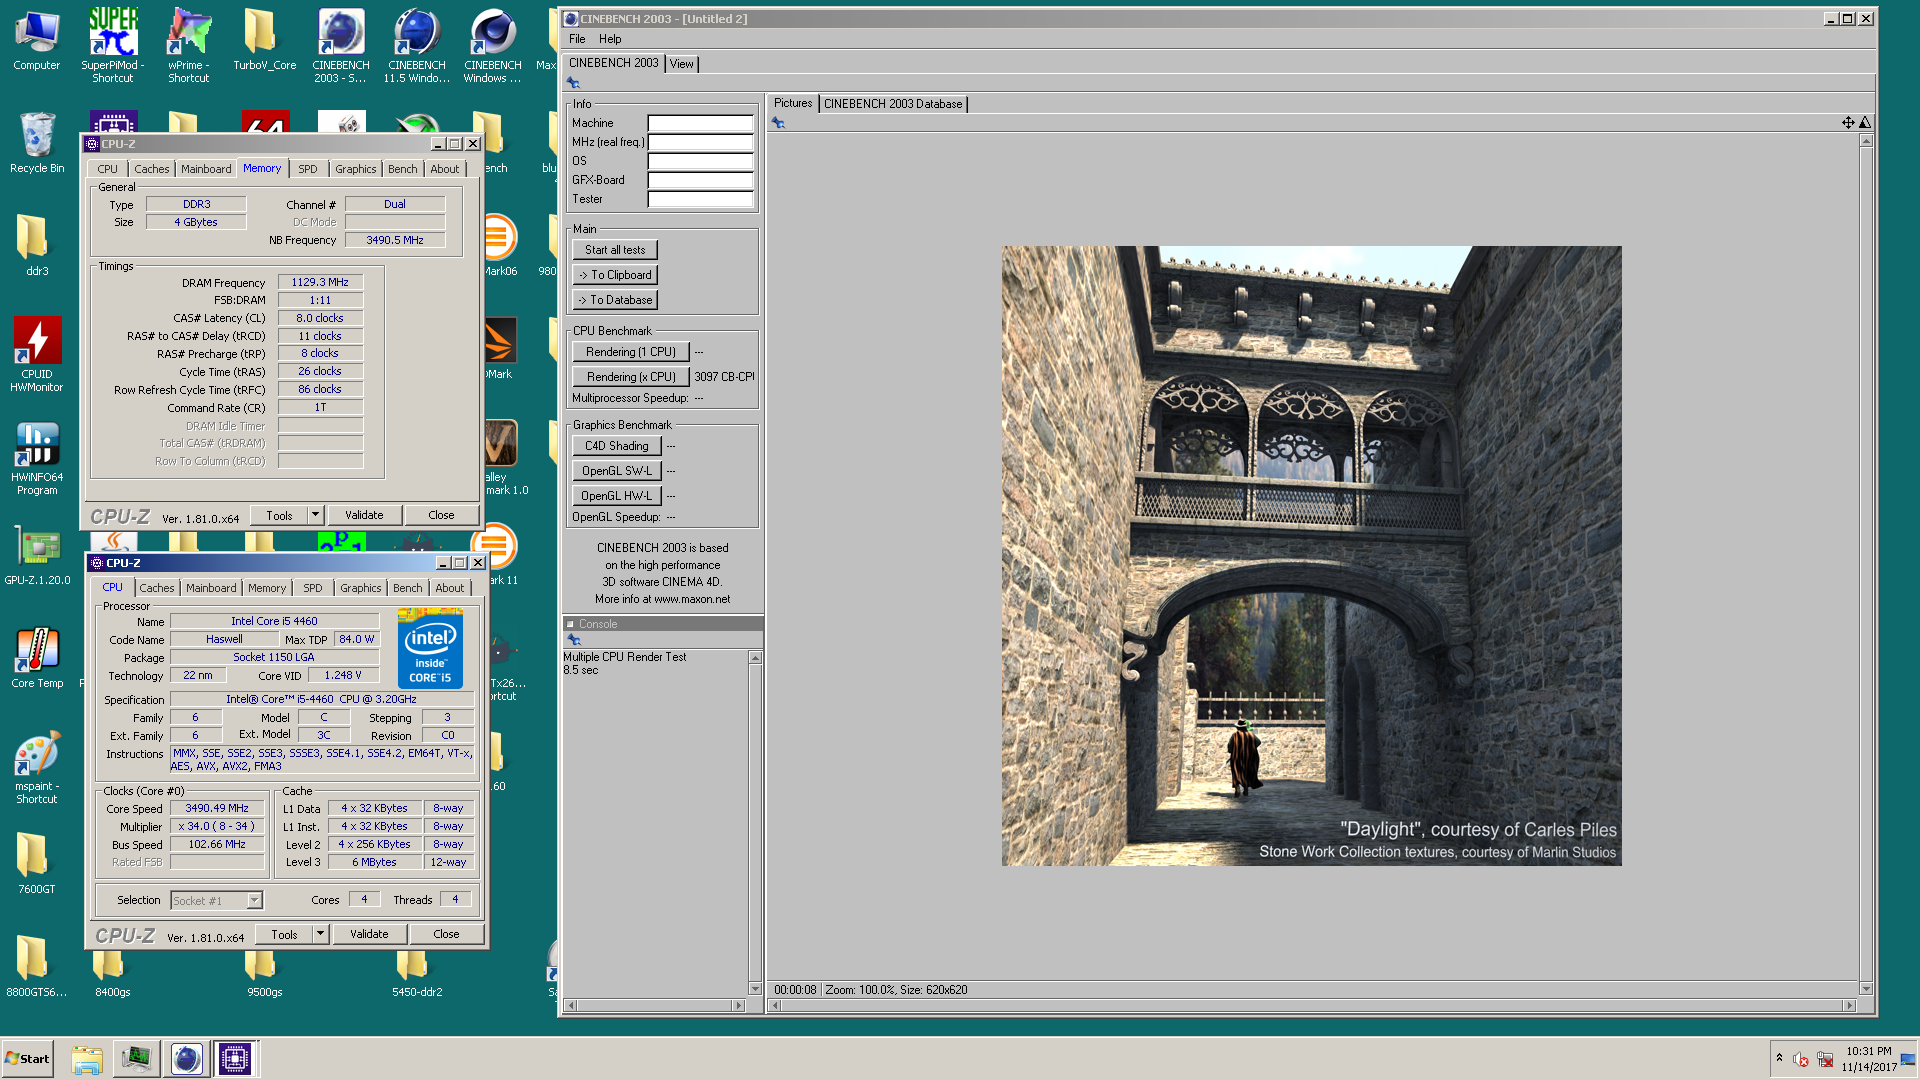The height and width of the screenshot is (1080, 1920).
Task: Click the Machine input field
Action: click(x=700, y=123)
